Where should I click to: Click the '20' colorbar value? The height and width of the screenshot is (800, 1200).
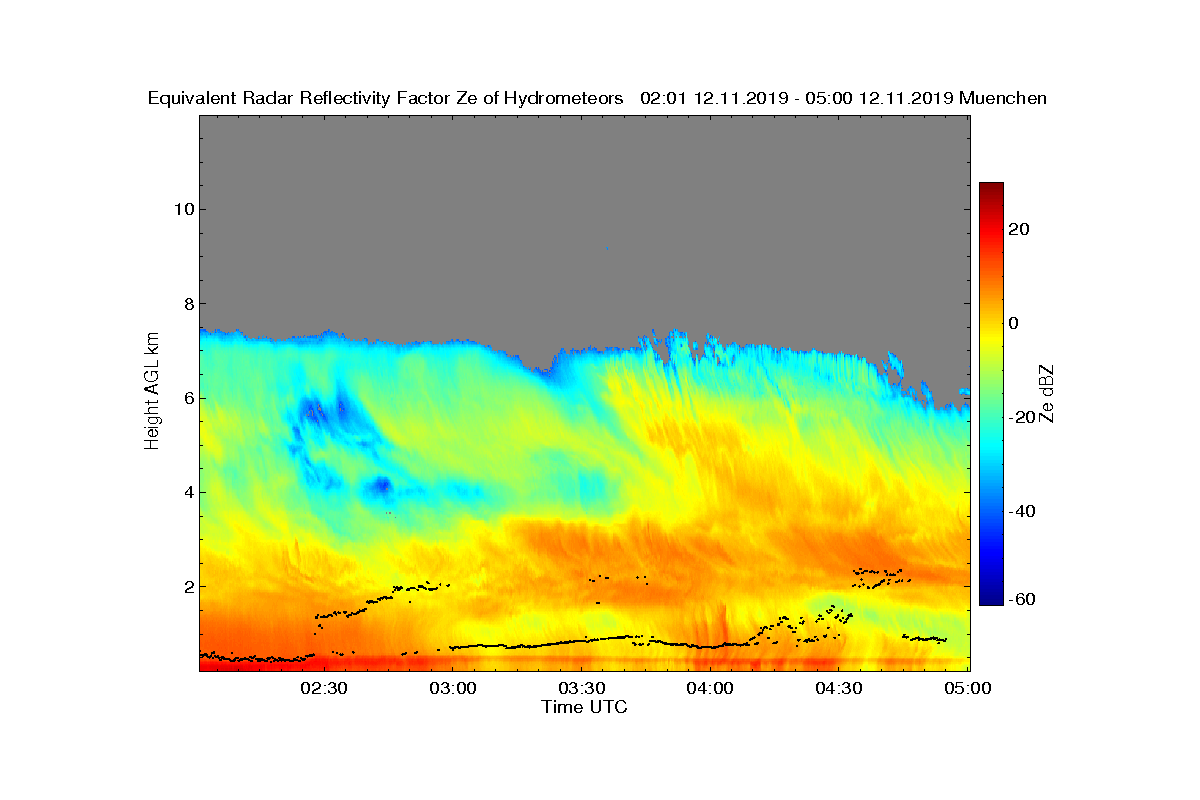click(1019, 229)
